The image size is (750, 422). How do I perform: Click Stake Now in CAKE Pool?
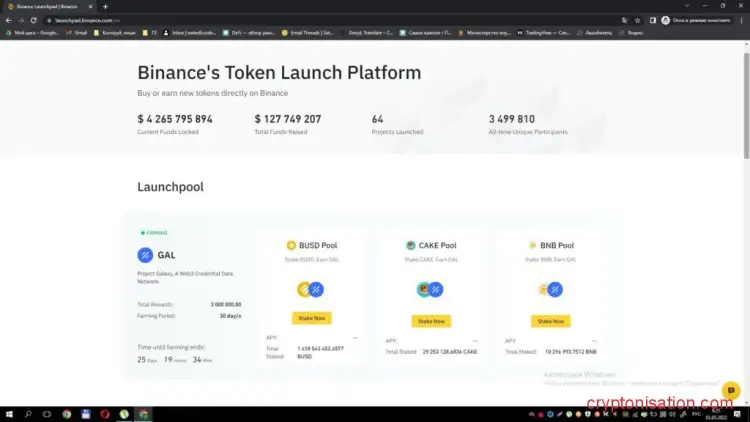(431, 321)
